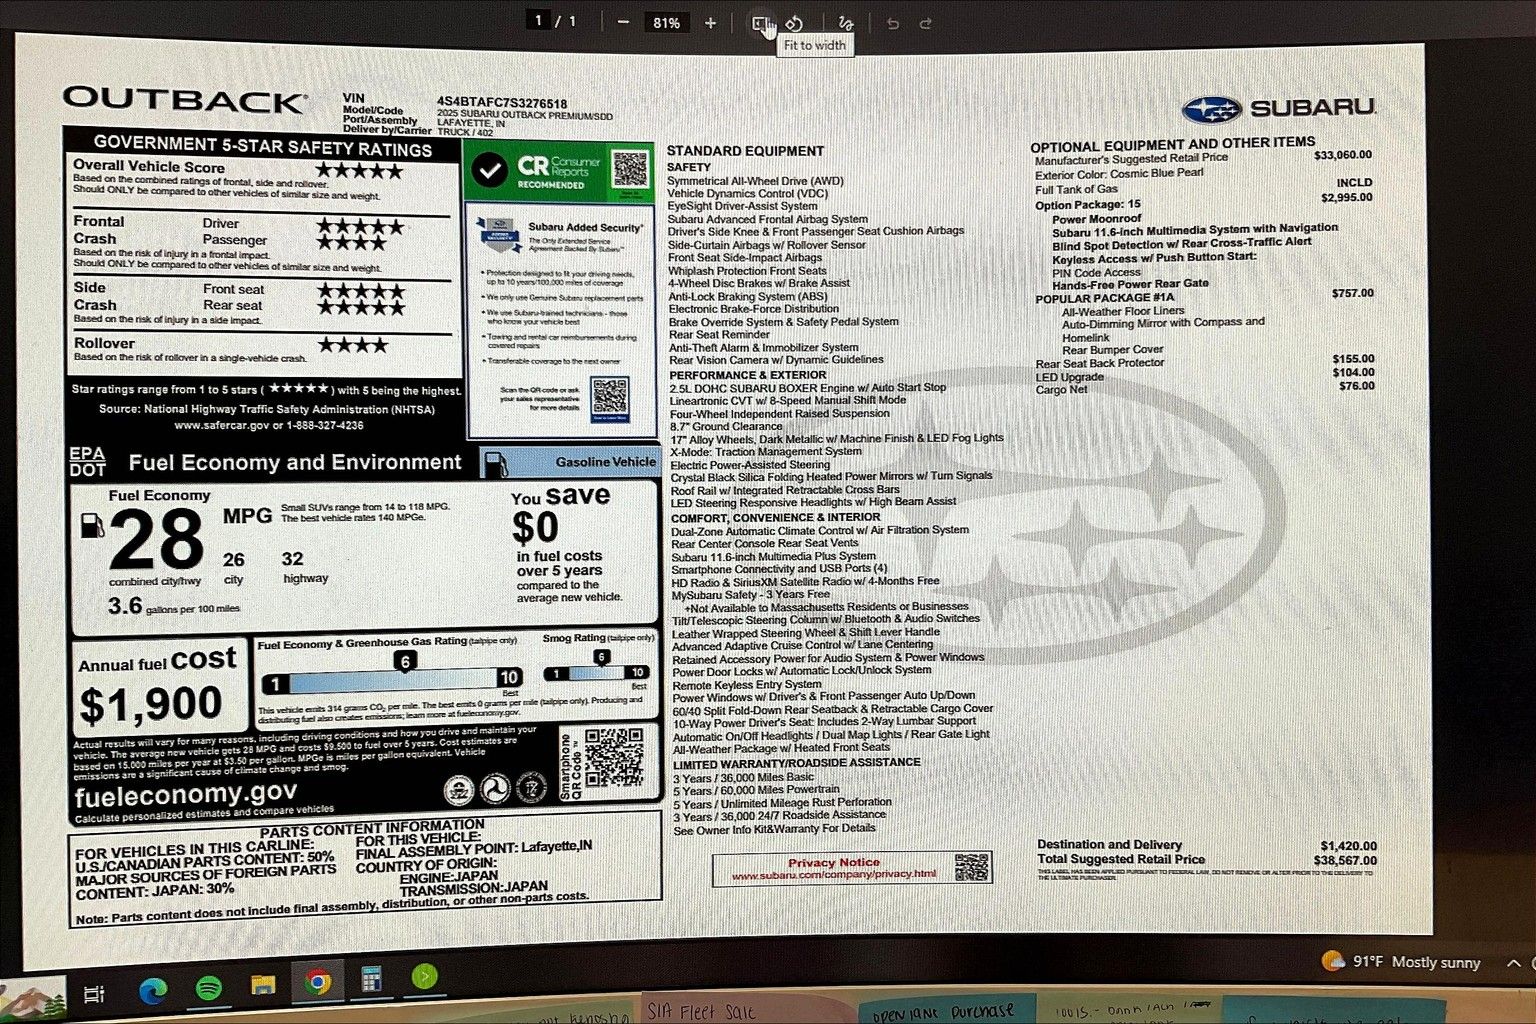The image size is (1536, 1024).
Task: Click the www.safercar.gov source line
Action: 269,425
